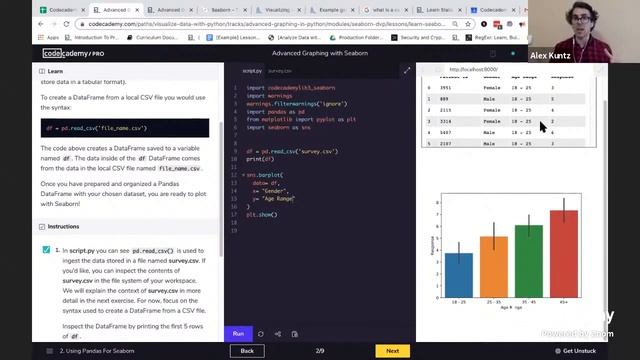
Task: Open the Curriculum Docu bookmark
Action: (x=153, y=38)
